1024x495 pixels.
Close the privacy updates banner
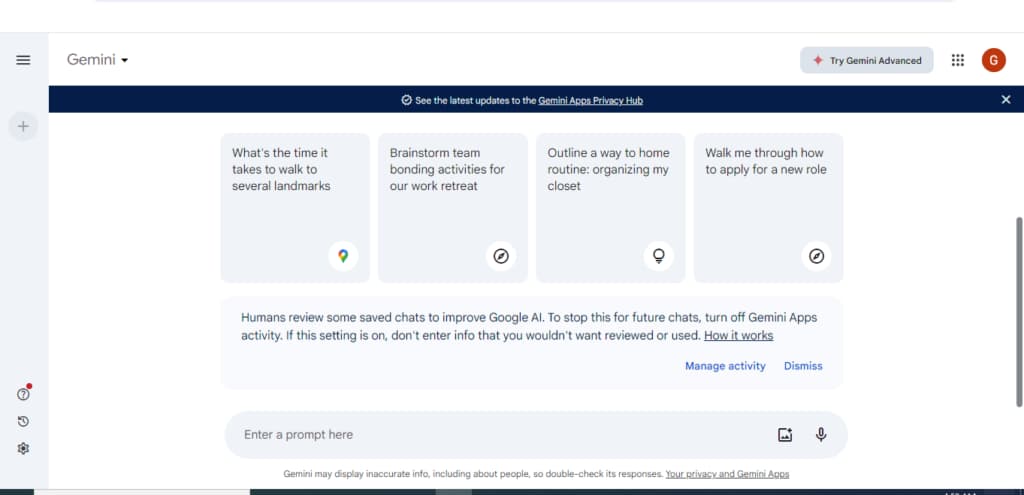point(1006,99)
